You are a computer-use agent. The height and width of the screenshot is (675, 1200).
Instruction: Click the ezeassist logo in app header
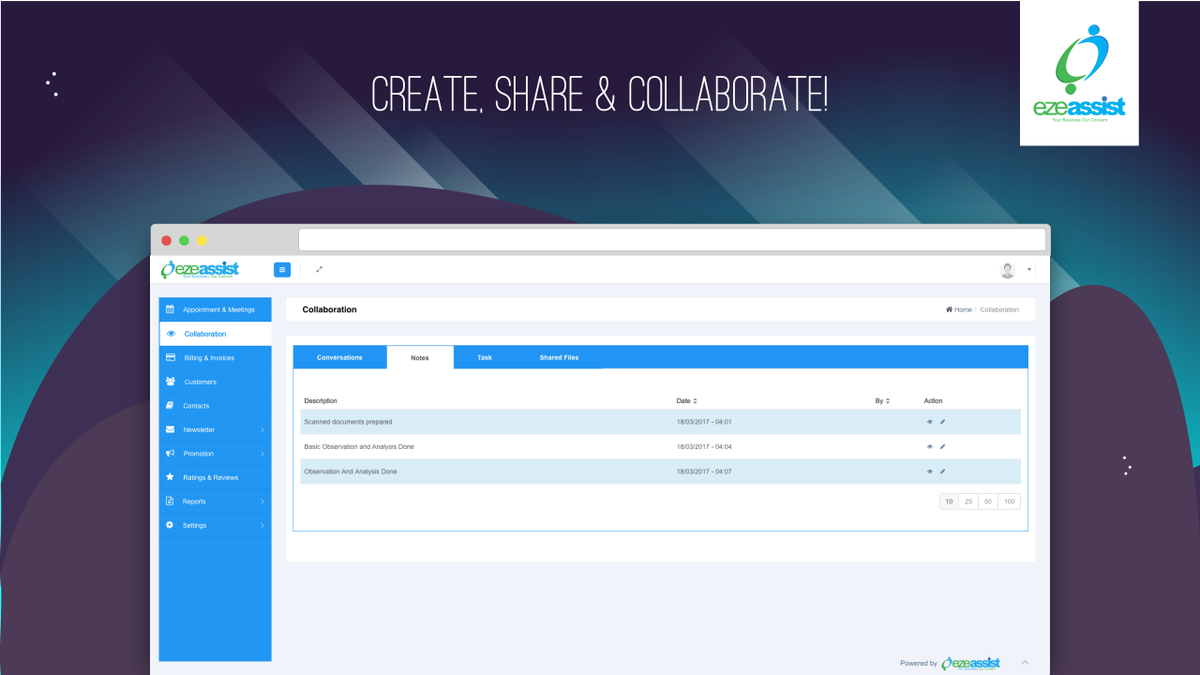click(200, 270)
